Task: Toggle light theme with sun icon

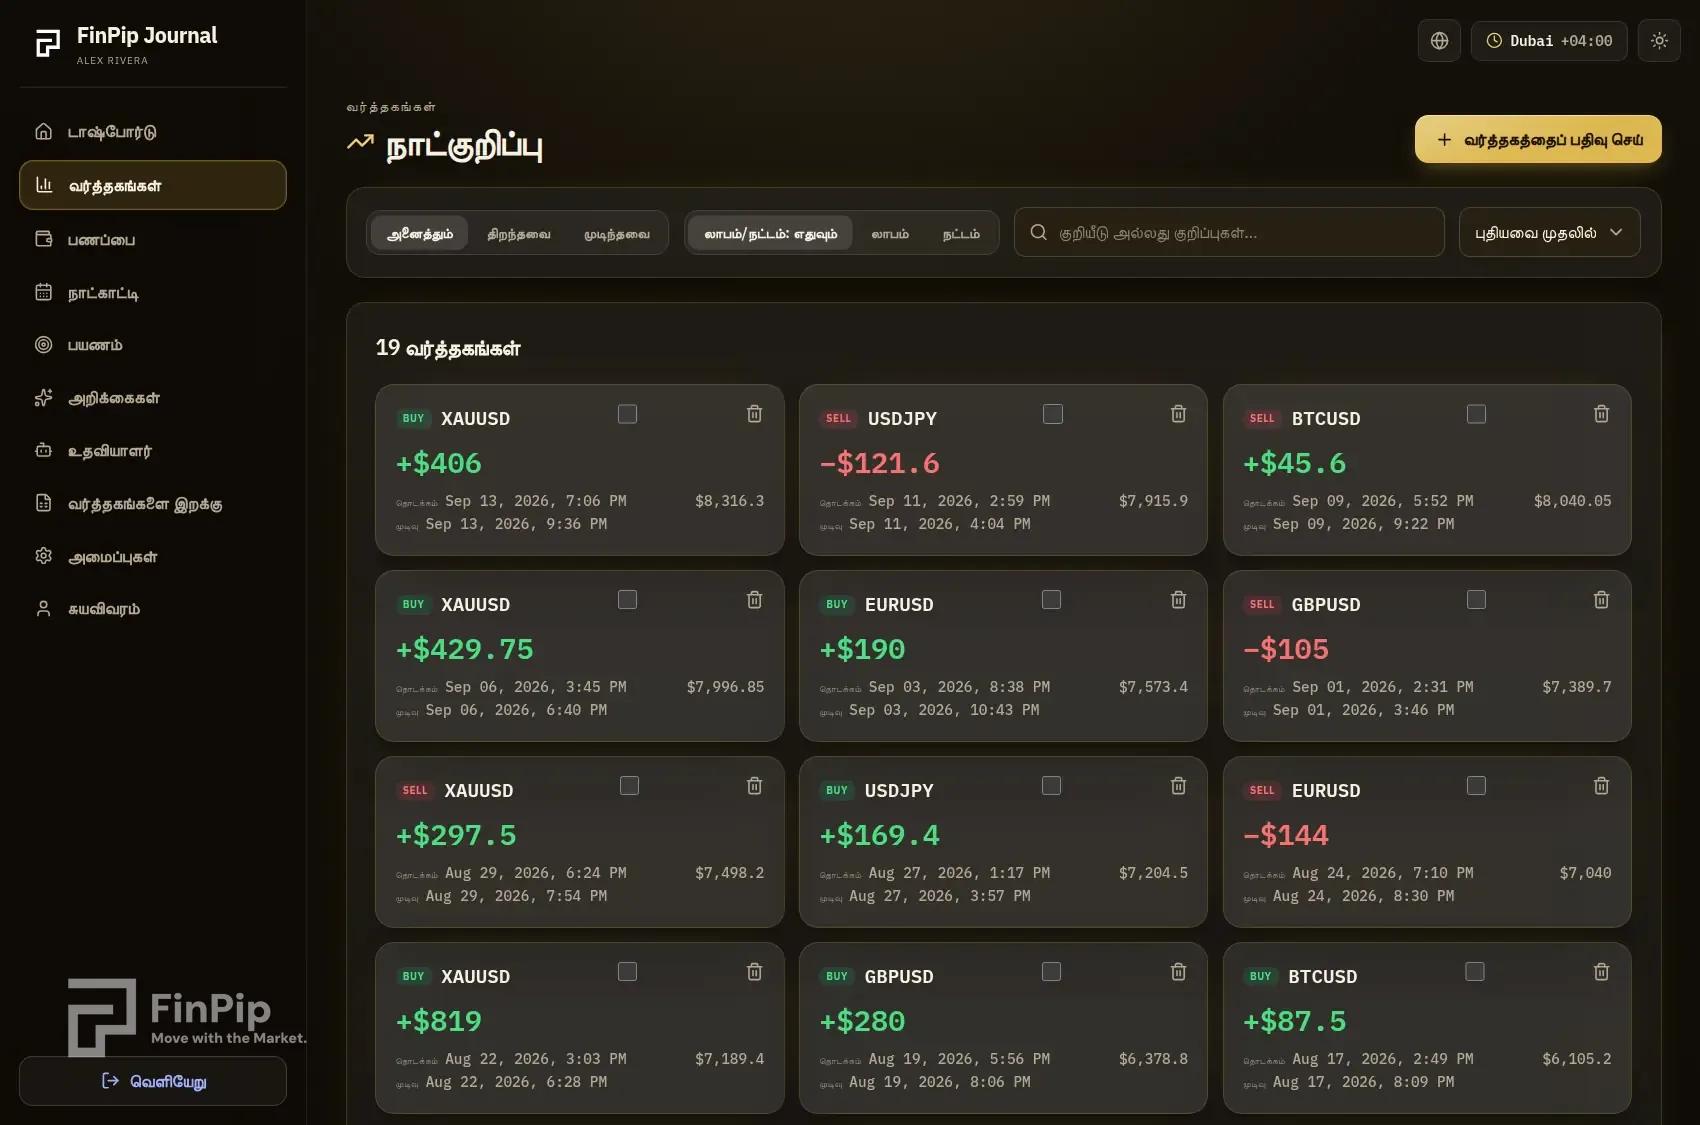Action: [x=1659, y=41]
